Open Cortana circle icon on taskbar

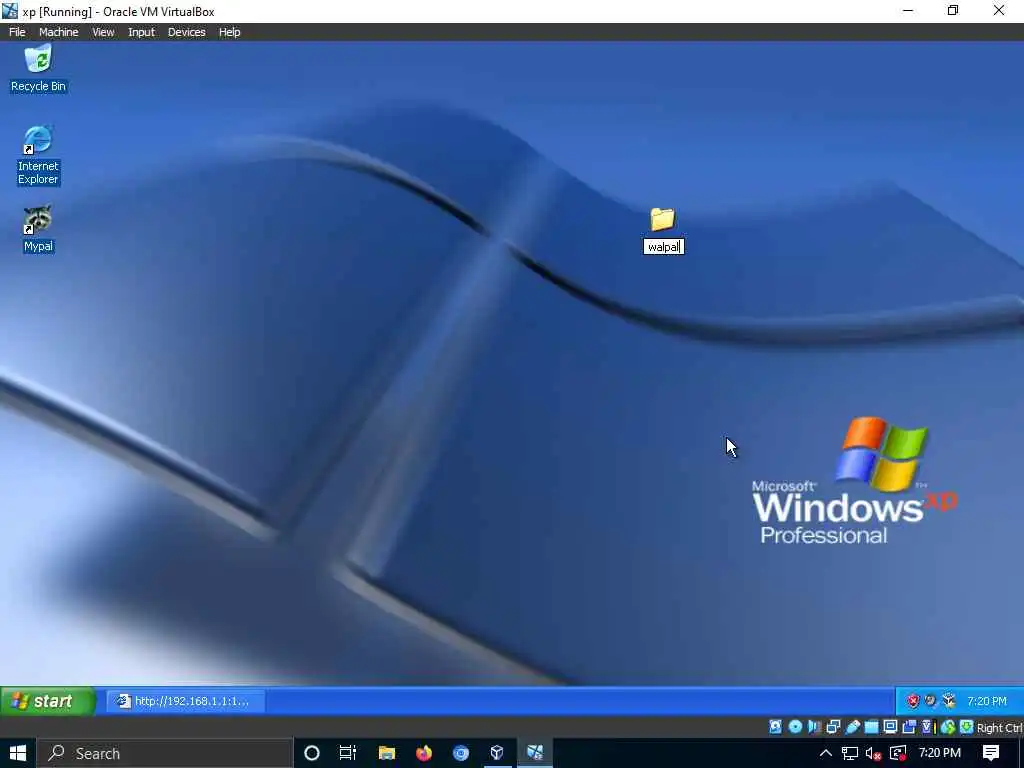(x=312, y=753)
